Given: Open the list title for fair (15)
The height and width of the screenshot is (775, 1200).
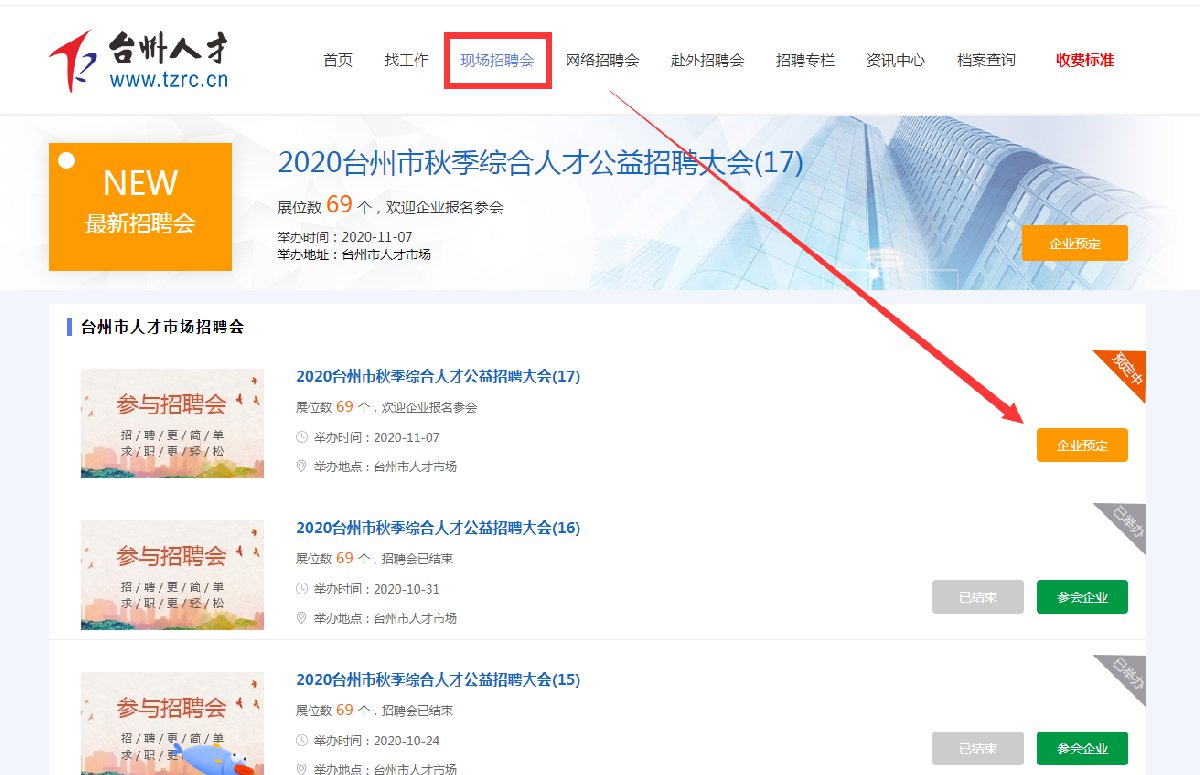Looking at the screenshot, I should tap(438, 679).
